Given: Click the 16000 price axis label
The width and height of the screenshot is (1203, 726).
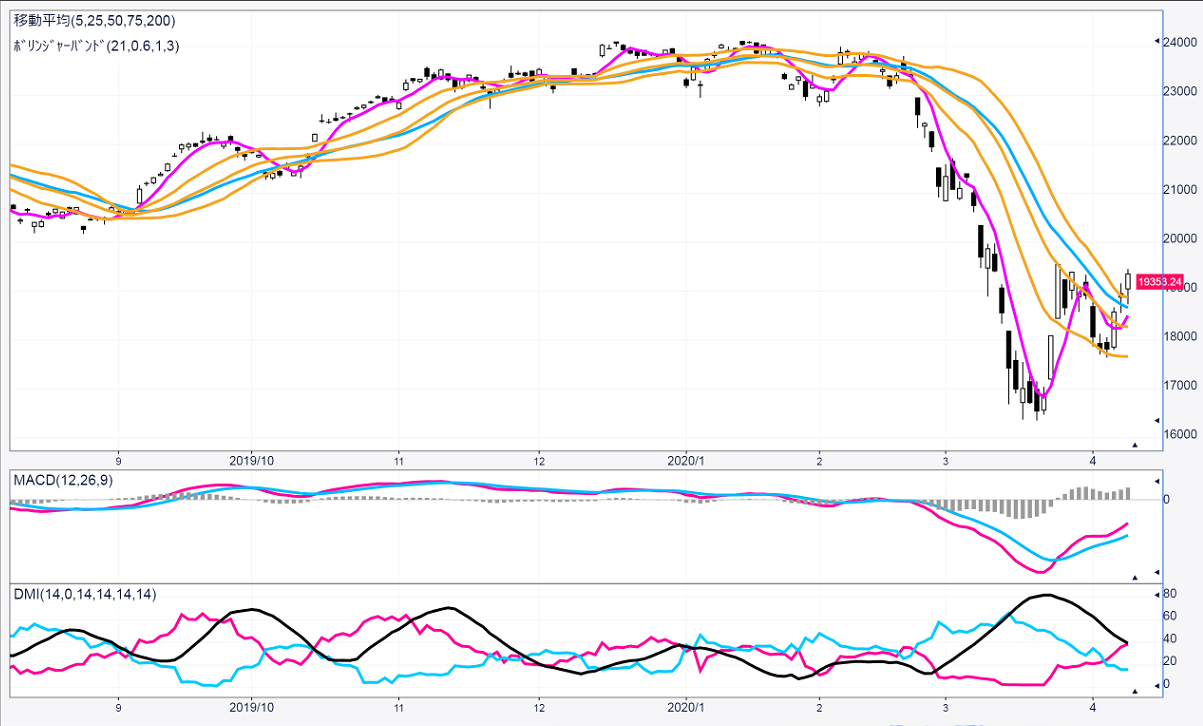Looking at the screenshot, I should (1182, 434).
